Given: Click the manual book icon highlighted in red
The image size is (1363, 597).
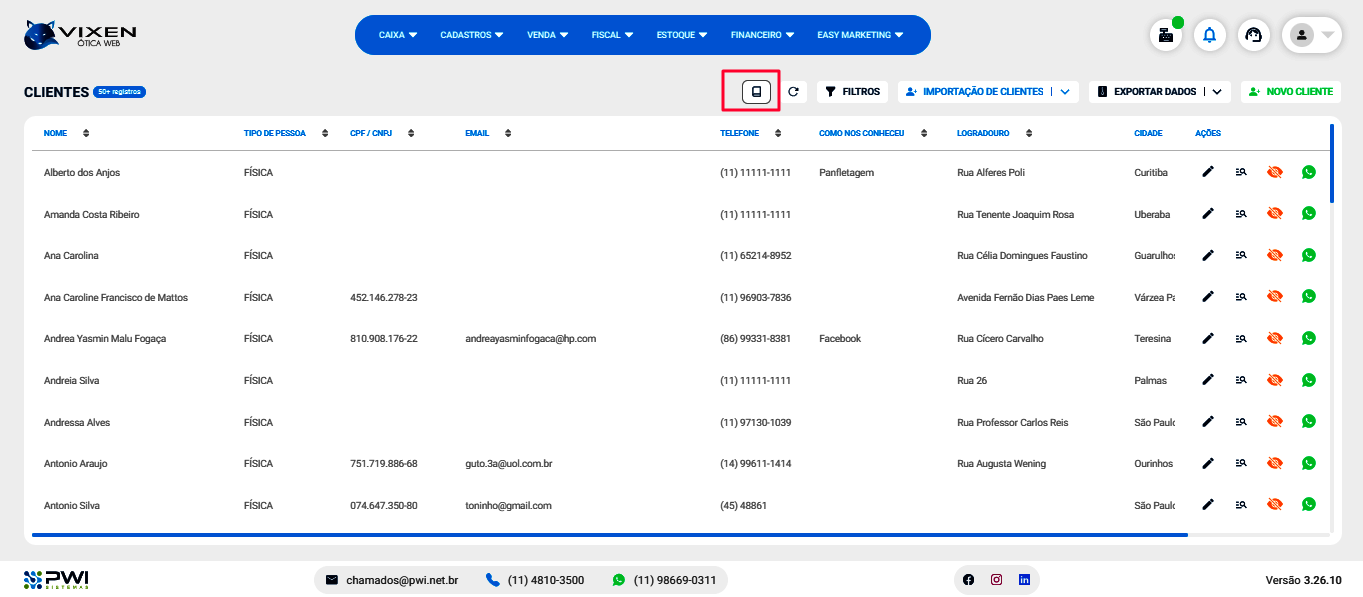Looking at the screenshot, I should [x=757, y=92].
